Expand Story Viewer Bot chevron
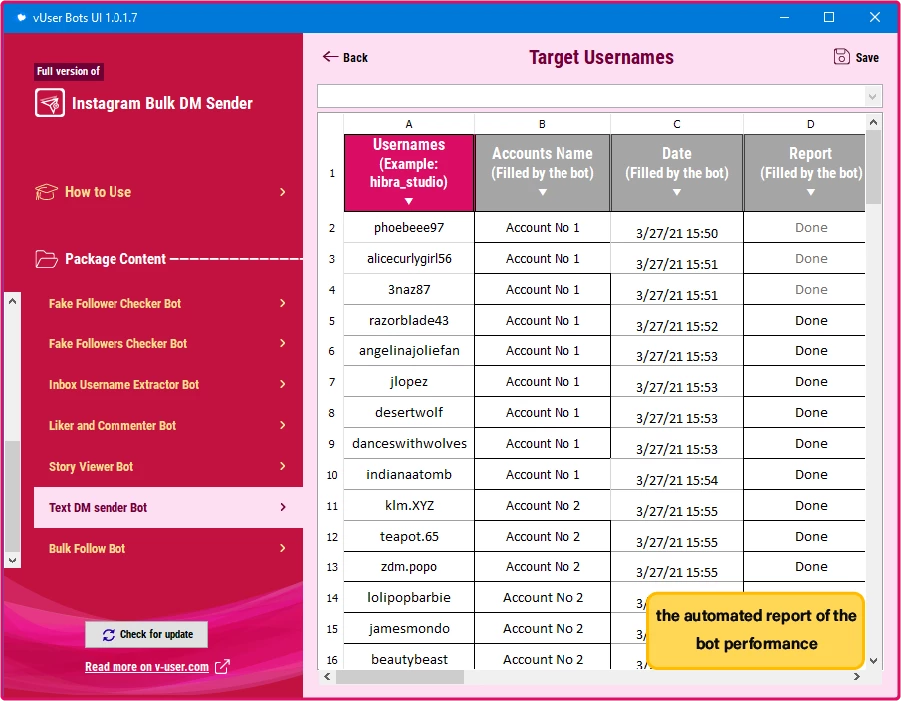The width and height of the screenshot is (901, 701). tap(283, 466)
